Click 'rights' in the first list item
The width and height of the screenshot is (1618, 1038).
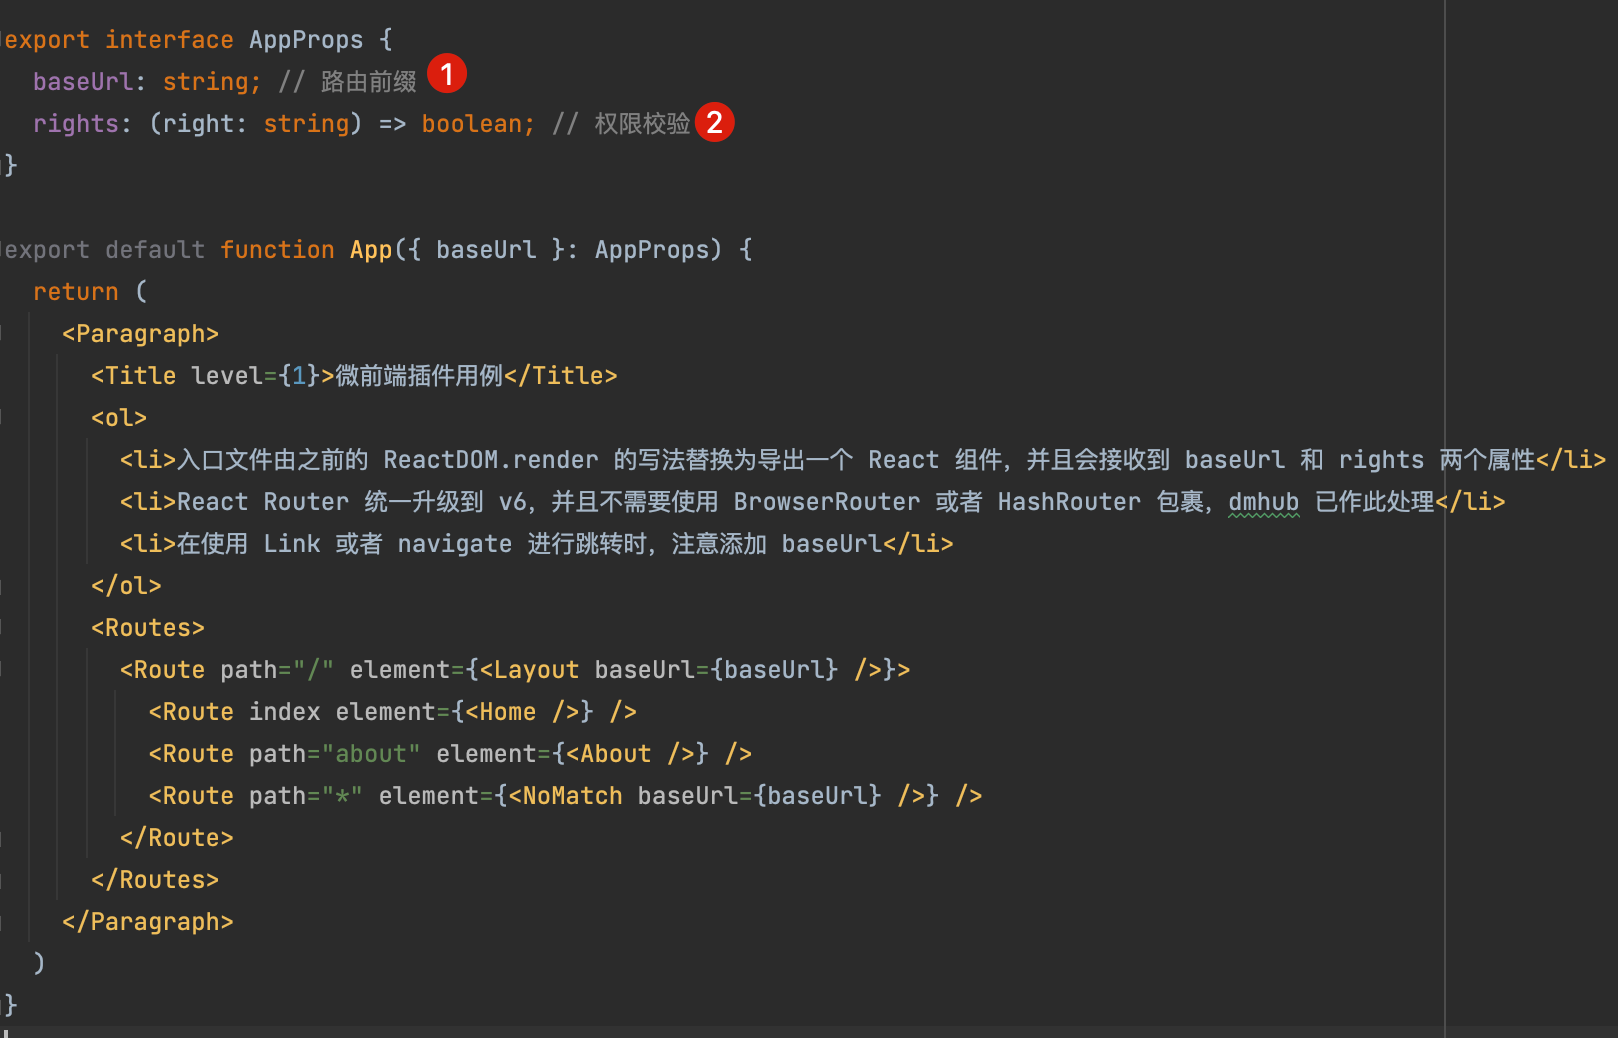[1381, 460]
